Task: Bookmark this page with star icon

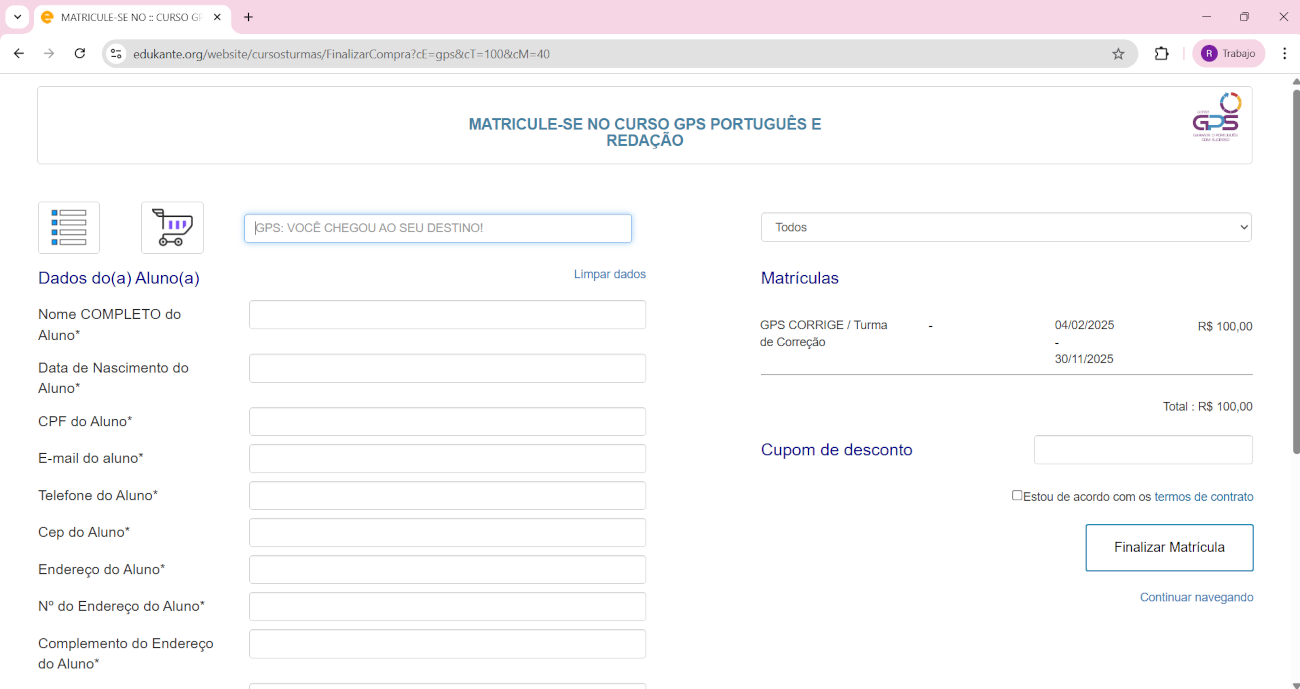Action: (1118, 54)
